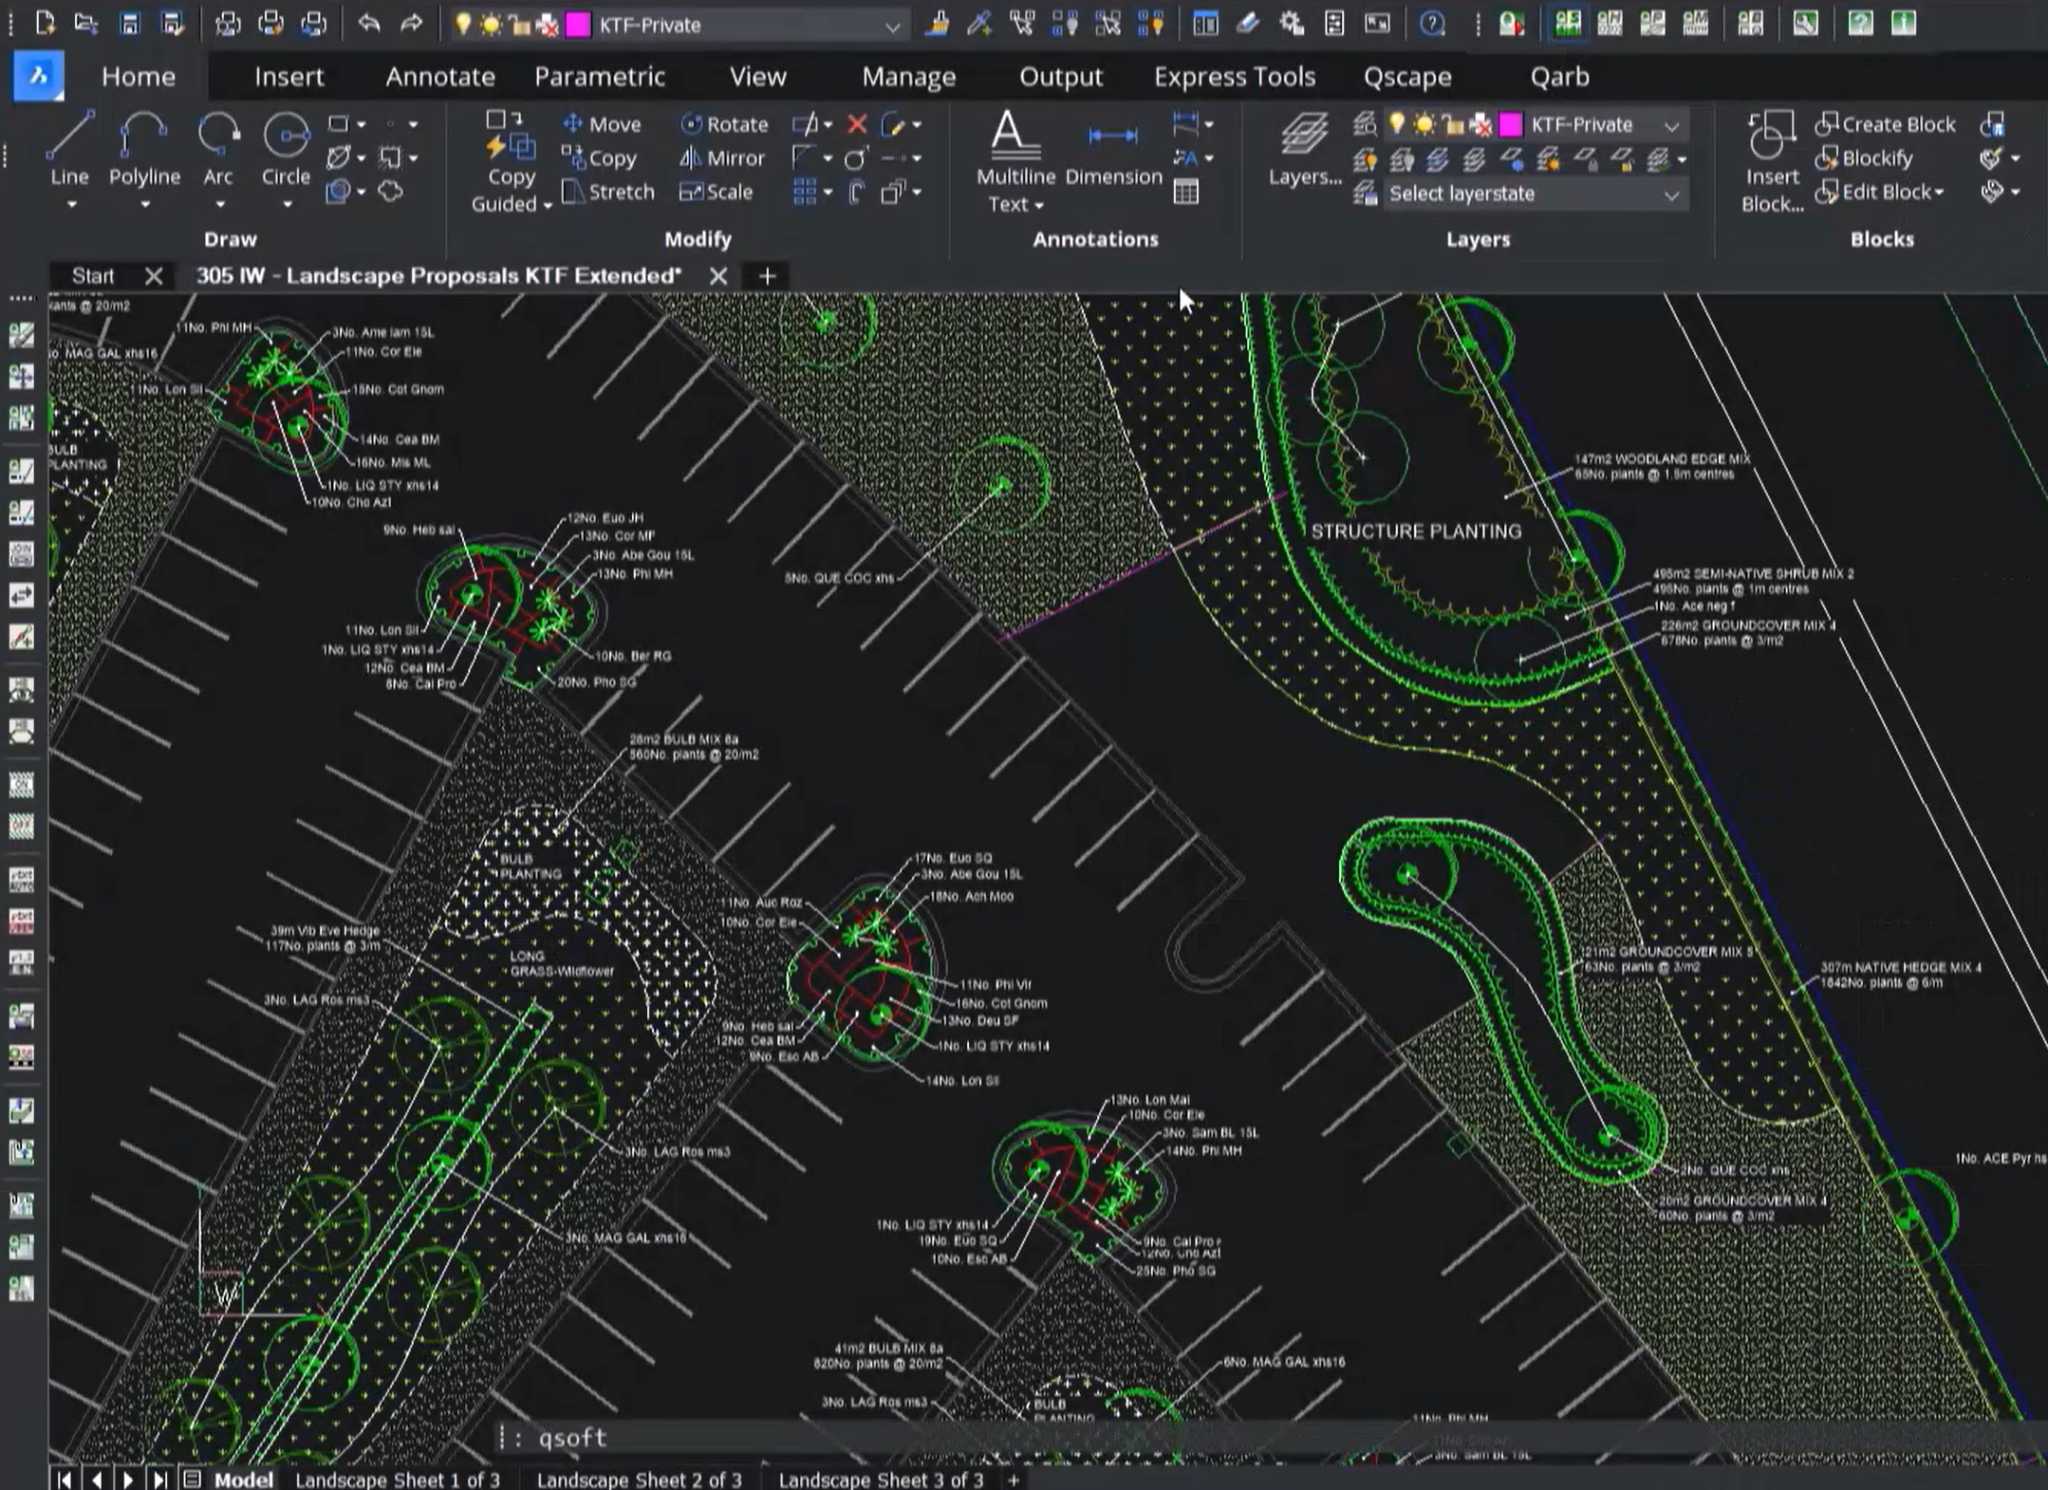Expand the Edit Block dropdown arrow

pos(1939,192)
